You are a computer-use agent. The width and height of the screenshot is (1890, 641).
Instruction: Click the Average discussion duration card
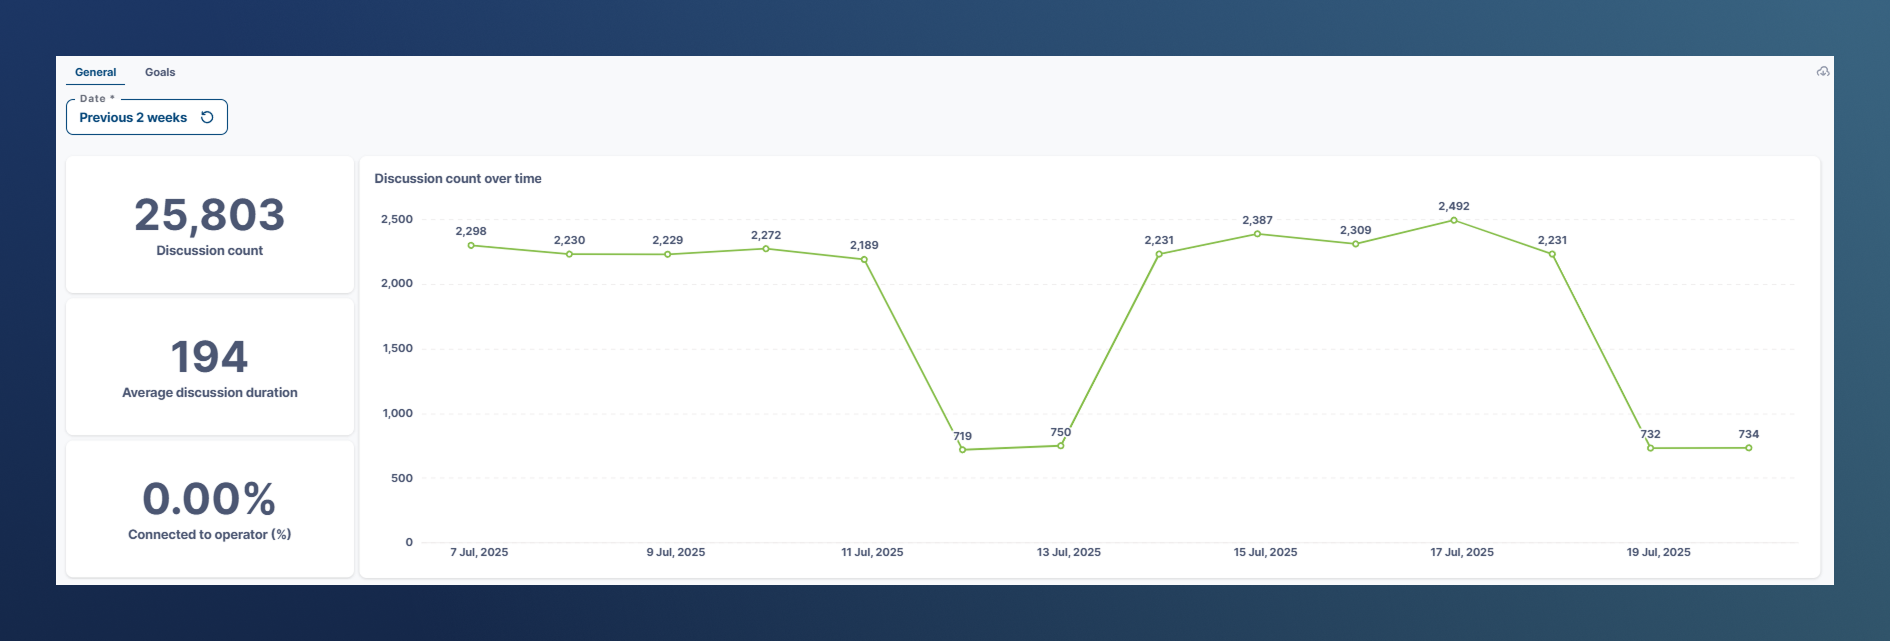coord(210,367)
